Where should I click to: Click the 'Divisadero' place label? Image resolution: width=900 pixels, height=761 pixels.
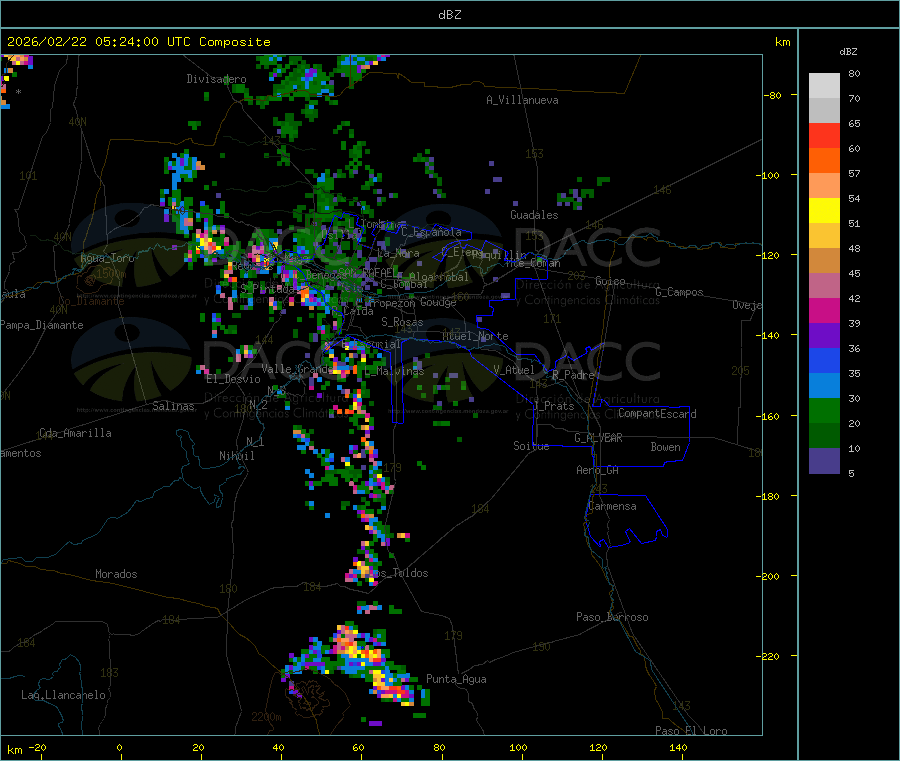click(216, 79)
